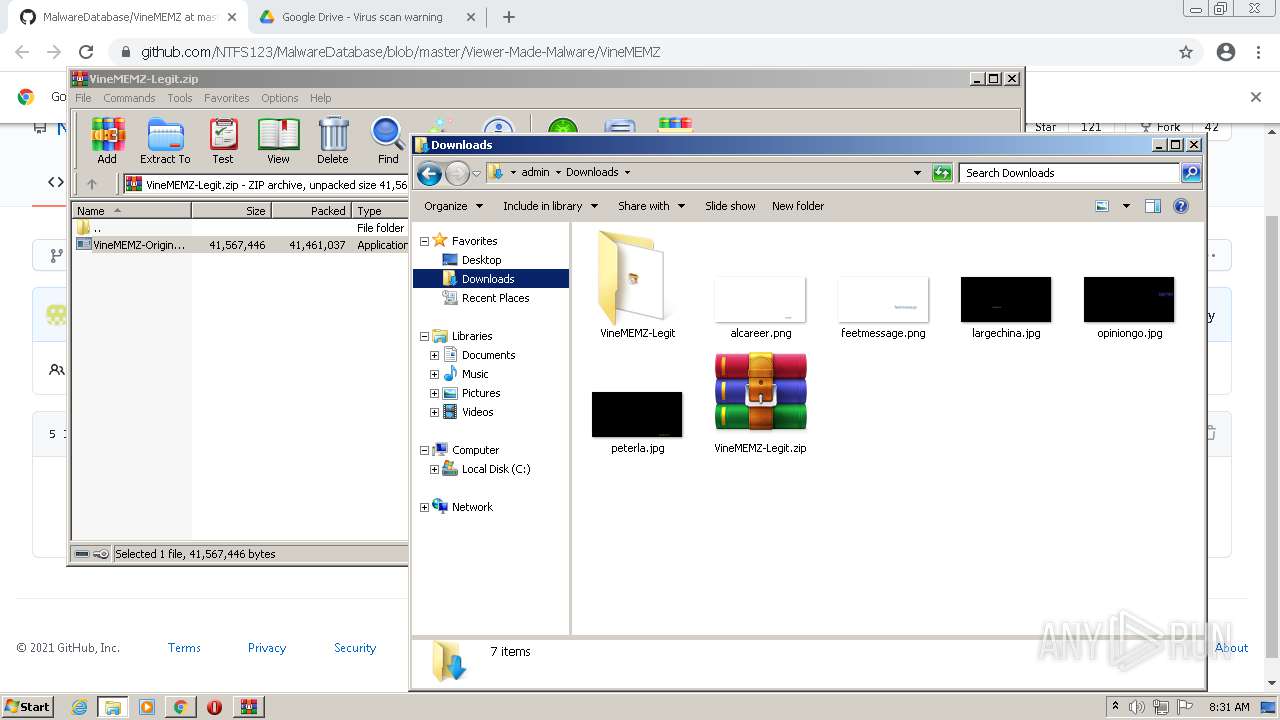Select Desktop in Favorites
The width and height of the screenshot is (1280, 720).
[481, 260]
